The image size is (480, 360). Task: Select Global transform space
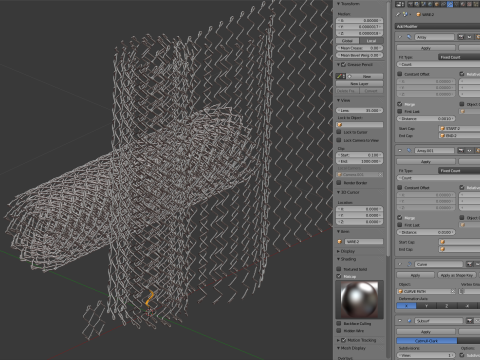coord(348,41)
